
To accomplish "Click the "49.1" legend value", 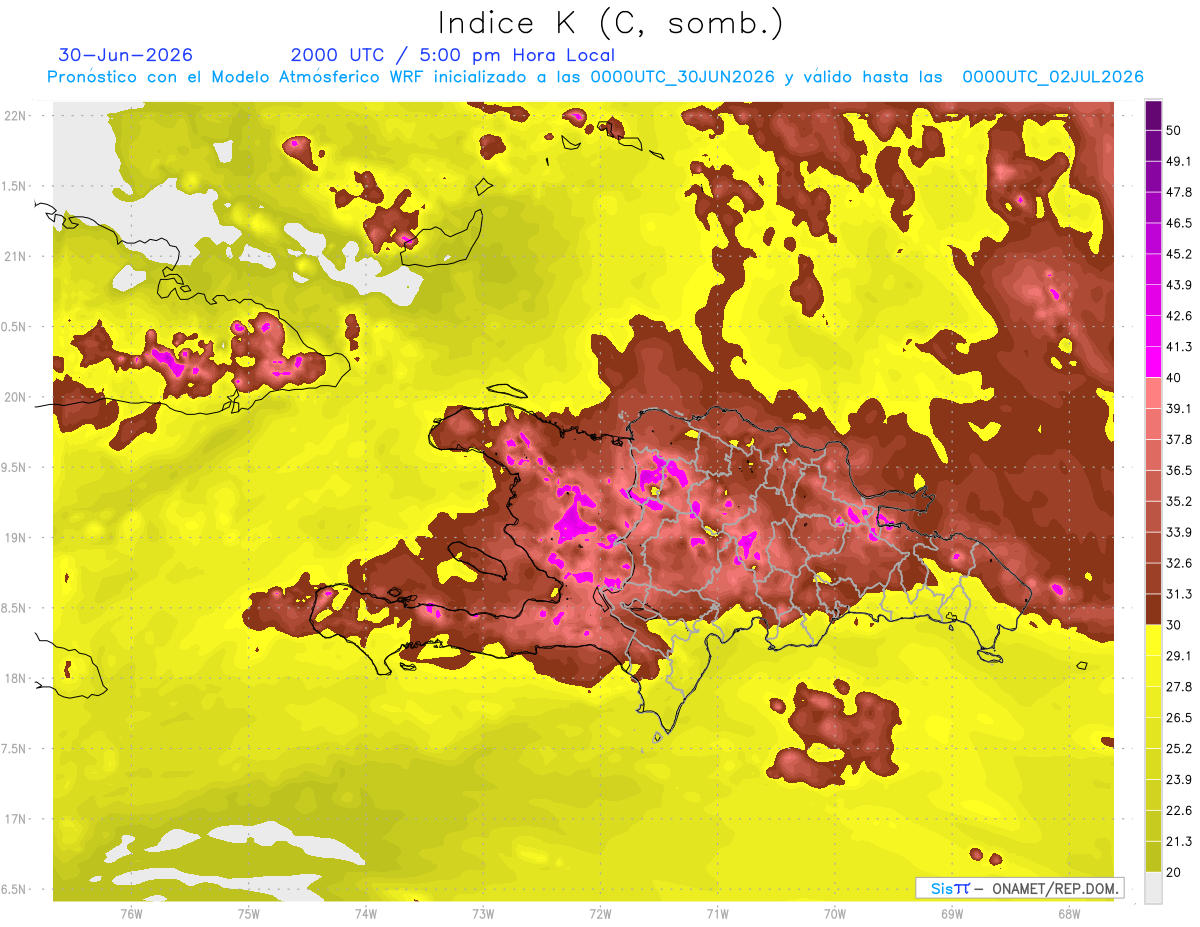I will point(1180,161).
